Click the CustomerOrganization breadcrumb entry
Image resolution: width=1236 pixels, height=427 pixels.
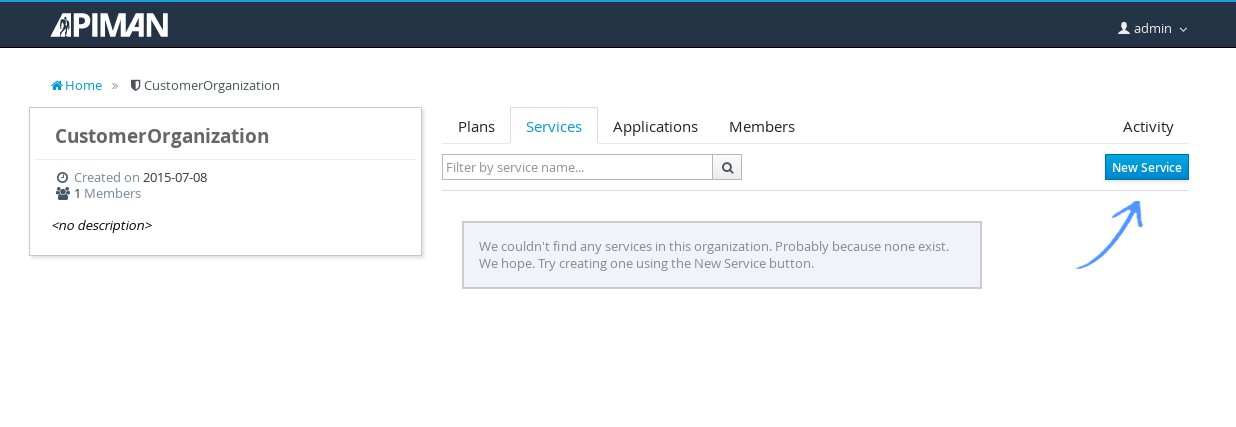point(205,85)
